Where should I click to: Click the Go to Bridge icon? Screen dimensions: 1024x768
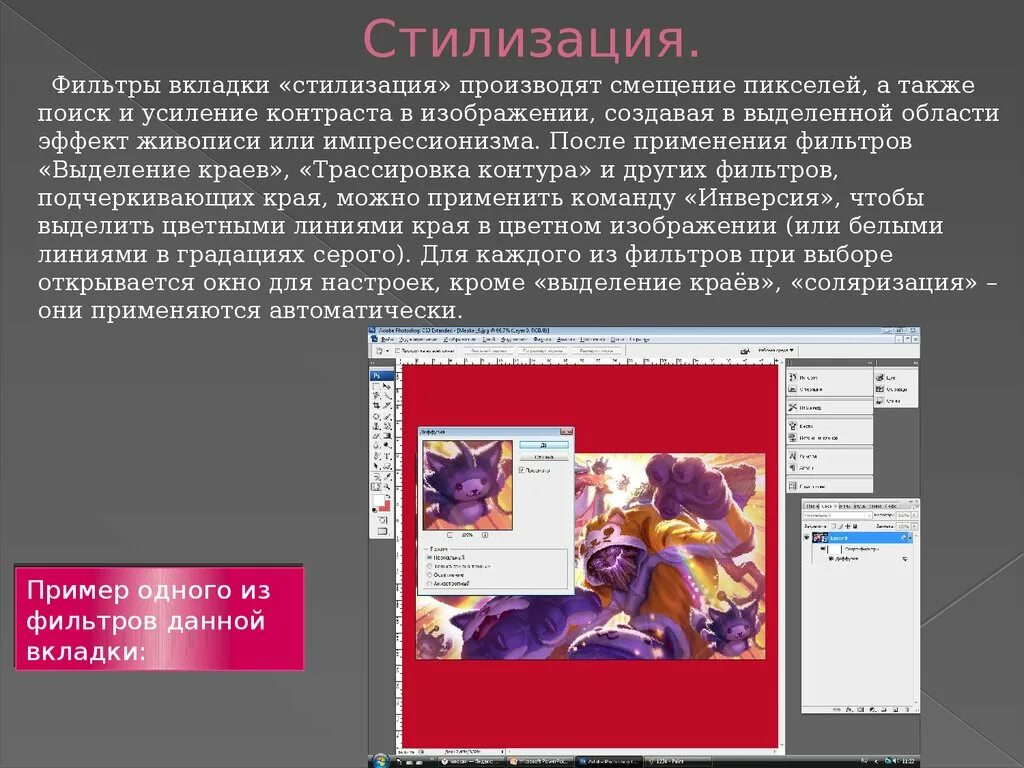pos(745,351)
